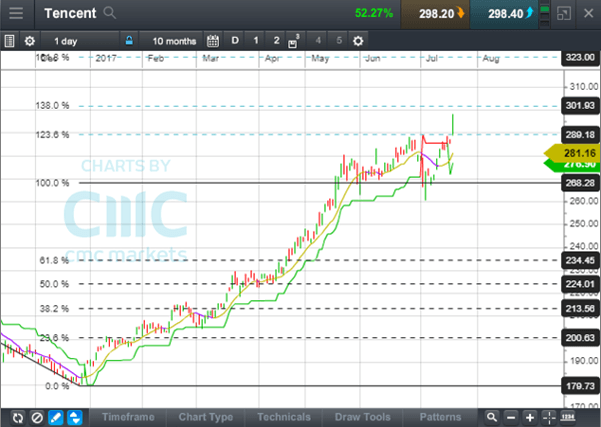Zoom out with the minus button
601x427 pixels.
pyautogui.click(x=511, y=417)
